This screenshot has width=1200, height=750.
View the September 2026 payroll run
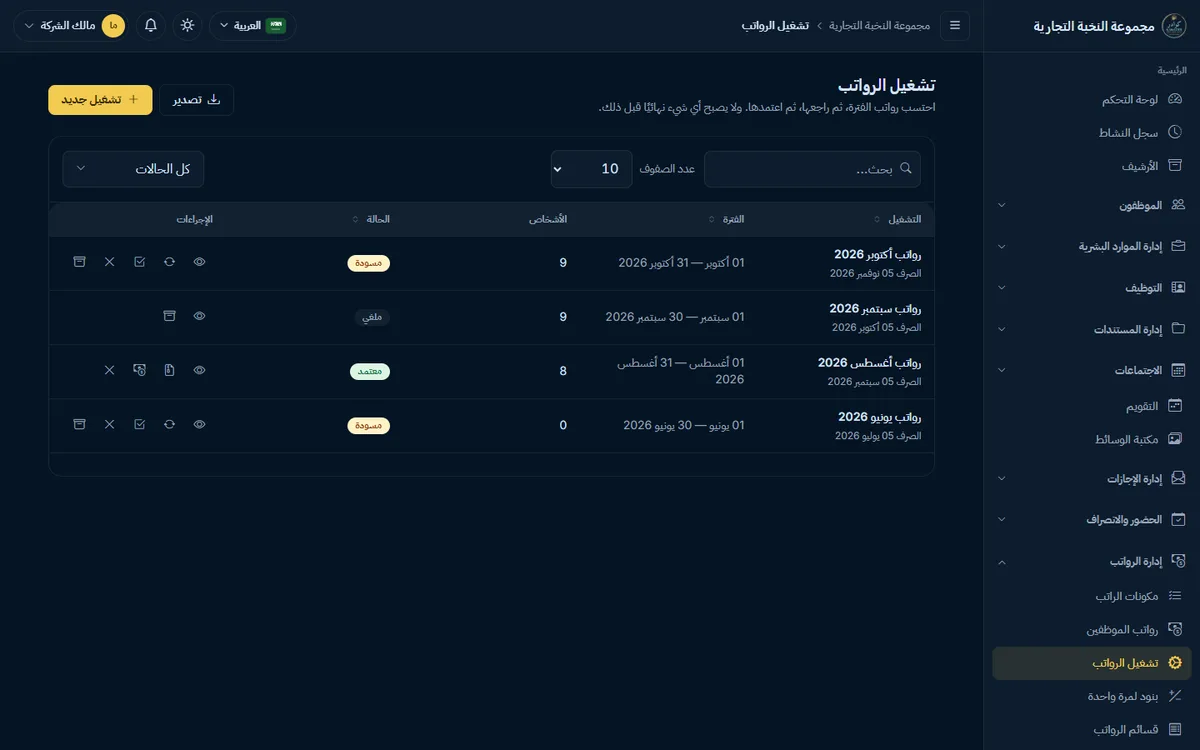(x=200, y=316)
